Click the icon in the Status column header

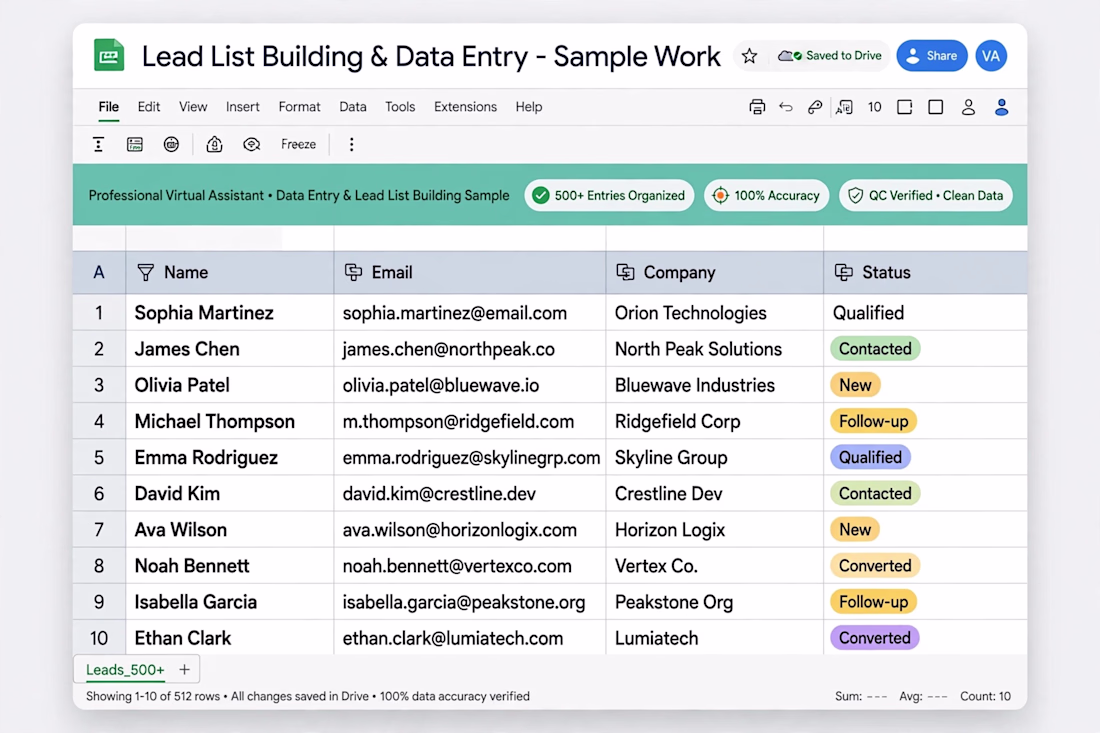[x=843, y=272]
